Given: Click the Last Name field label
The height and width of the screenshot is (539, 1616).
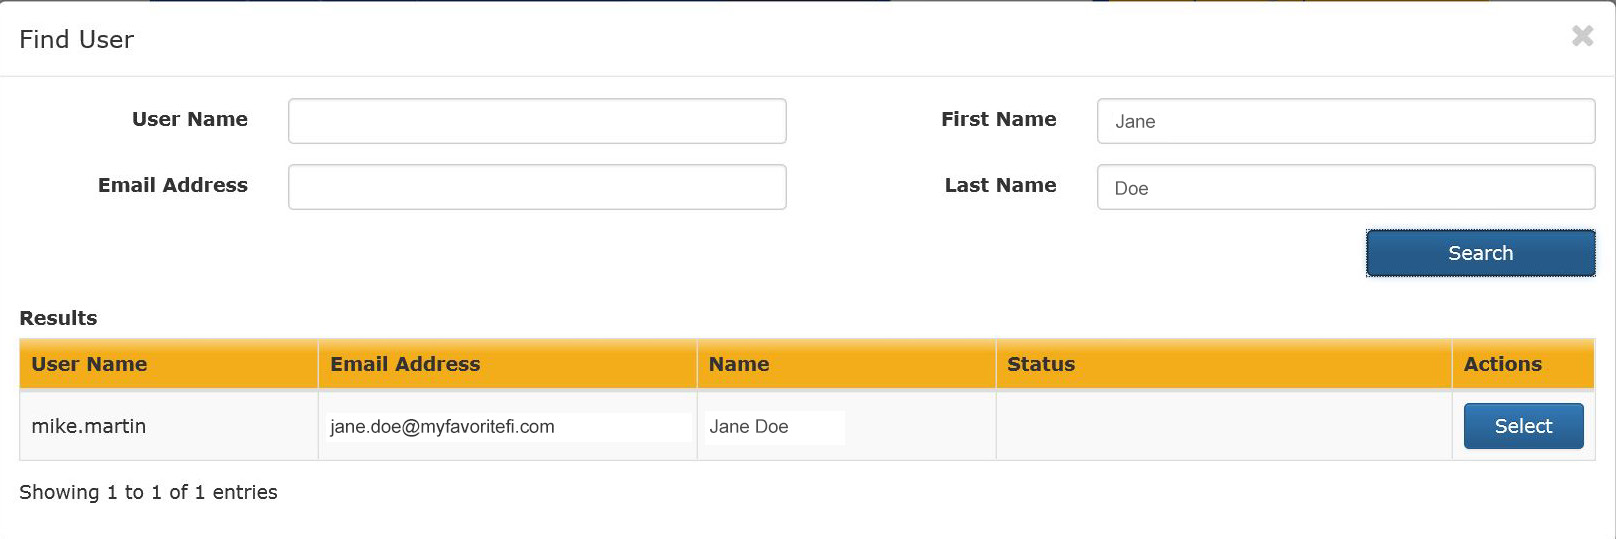Looking at the screenshot, I should (1000, 185).
